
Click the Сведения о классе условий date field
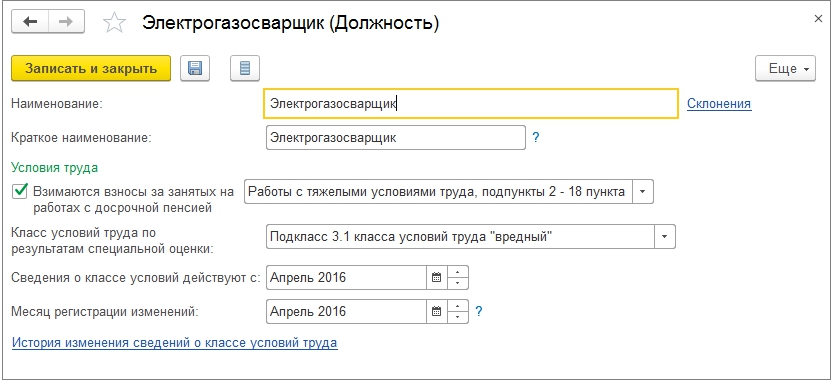[x=346, y=277]
